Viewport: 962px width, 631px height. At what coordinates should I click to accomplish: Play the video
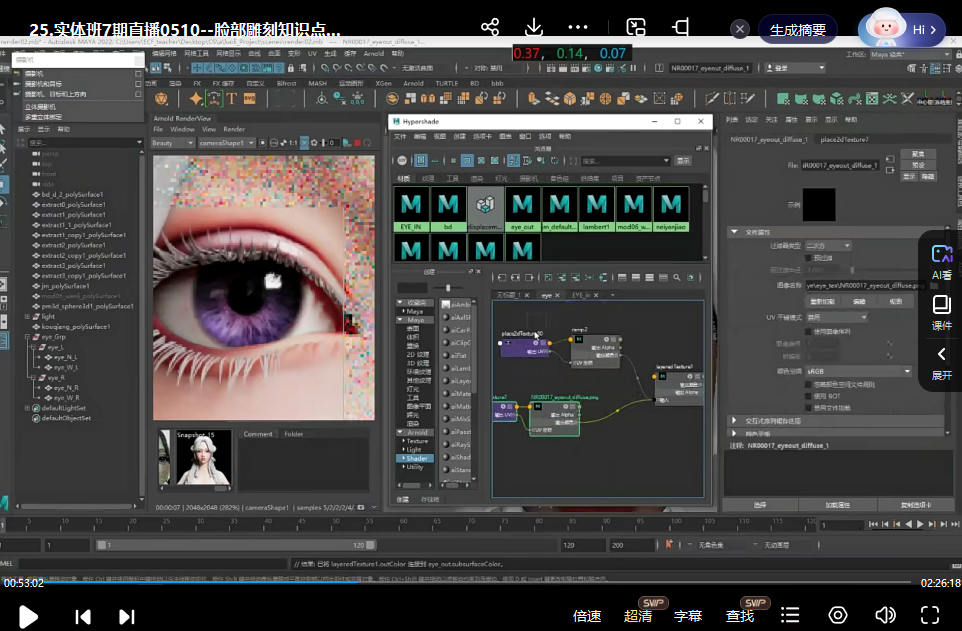tap(28, 616)
